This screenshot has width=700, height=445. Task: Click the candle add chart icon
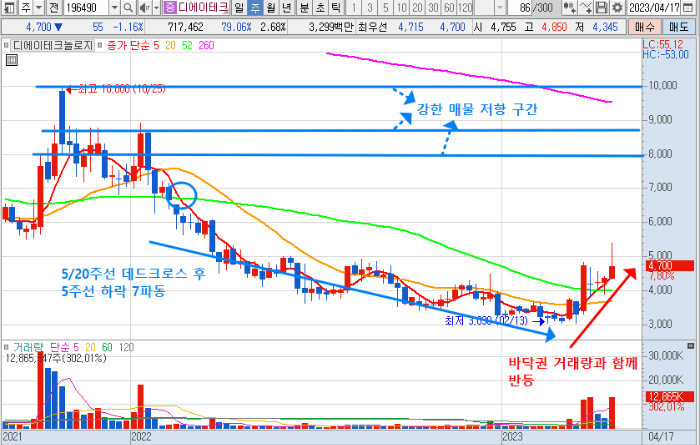coord(569,7)
